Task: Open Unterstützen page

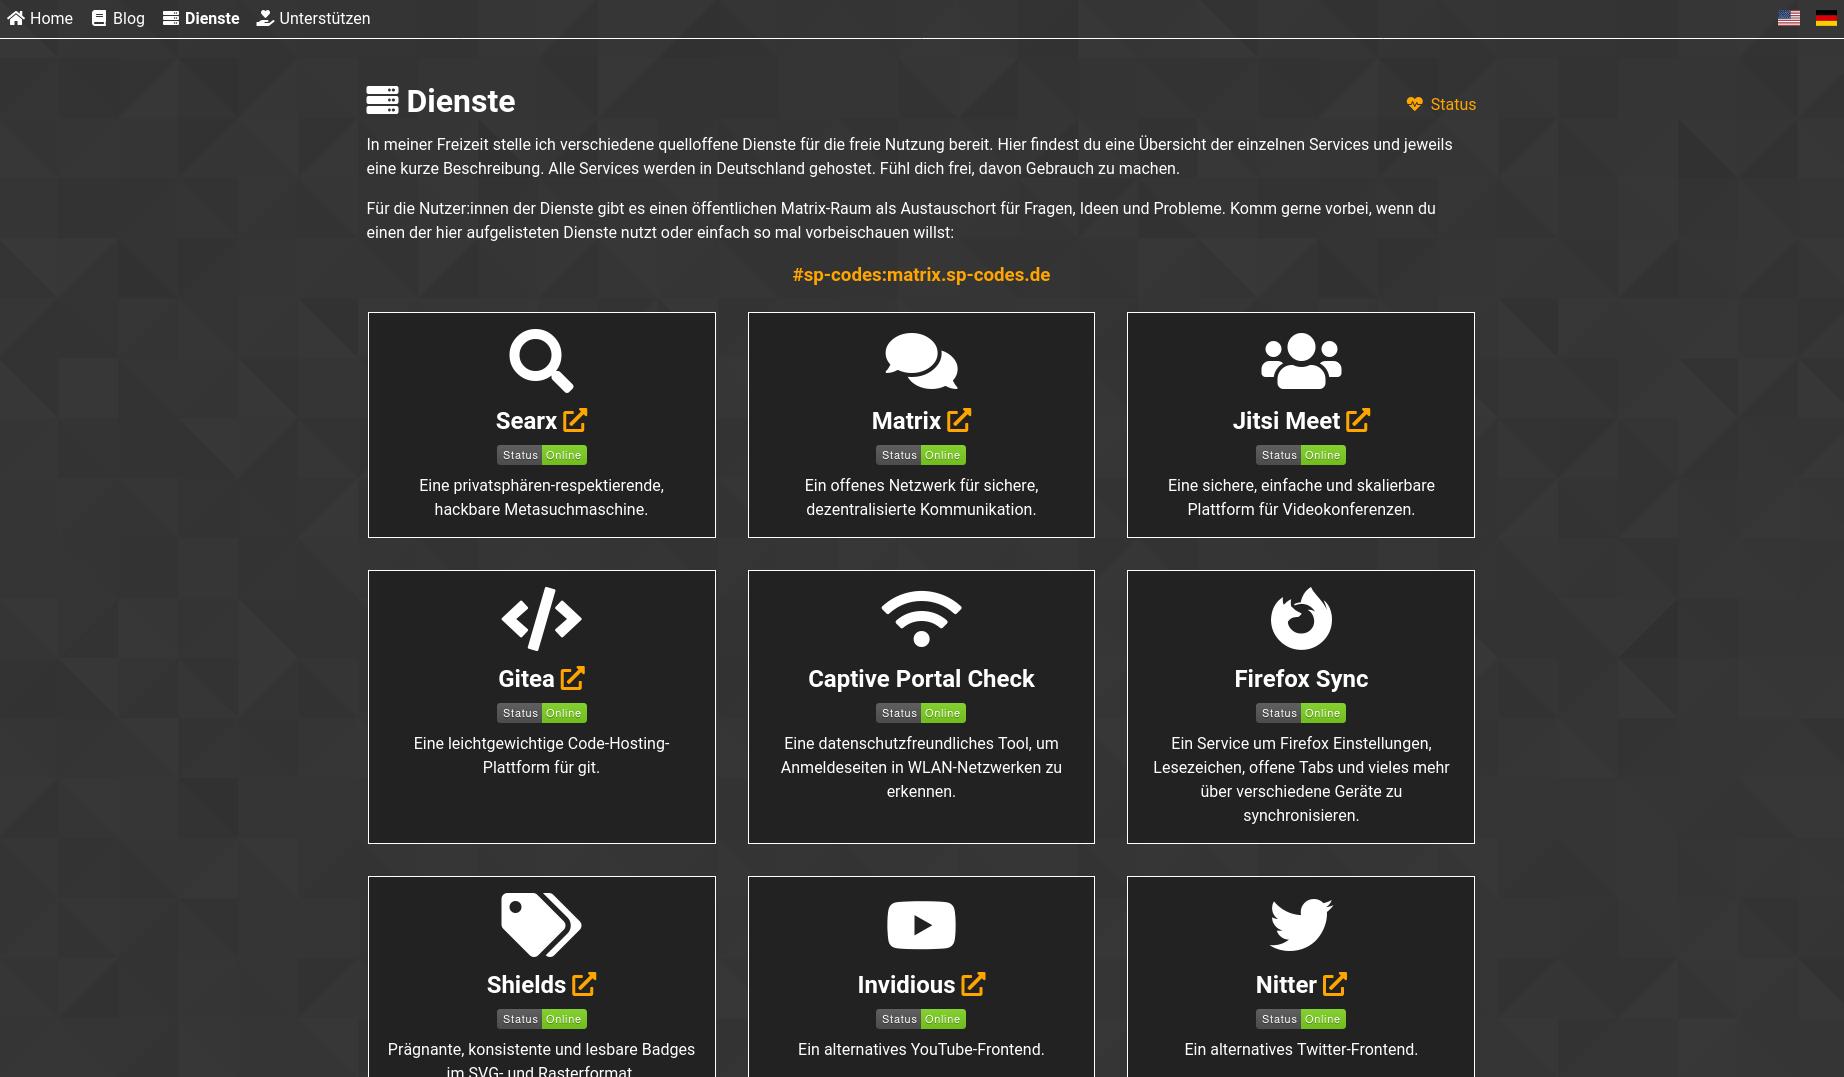Action: [313, 18]
